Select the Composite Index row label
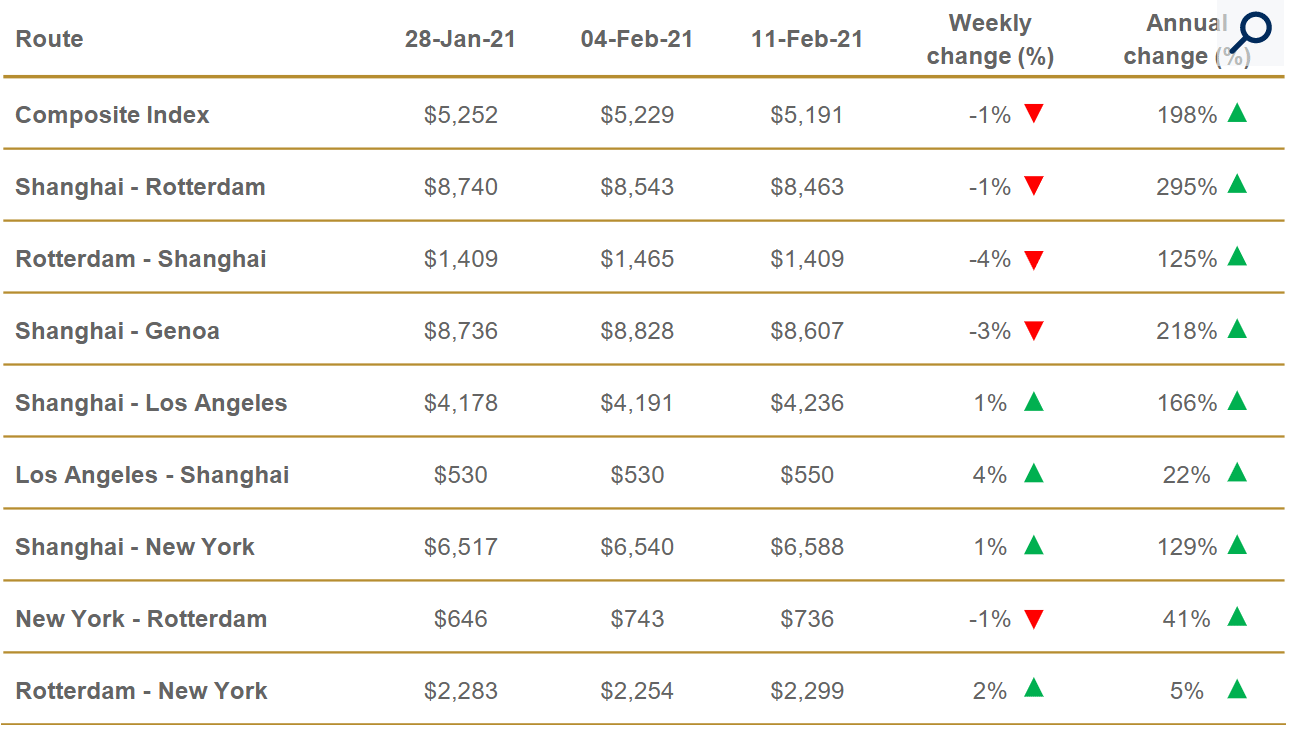 coord(112,115)
